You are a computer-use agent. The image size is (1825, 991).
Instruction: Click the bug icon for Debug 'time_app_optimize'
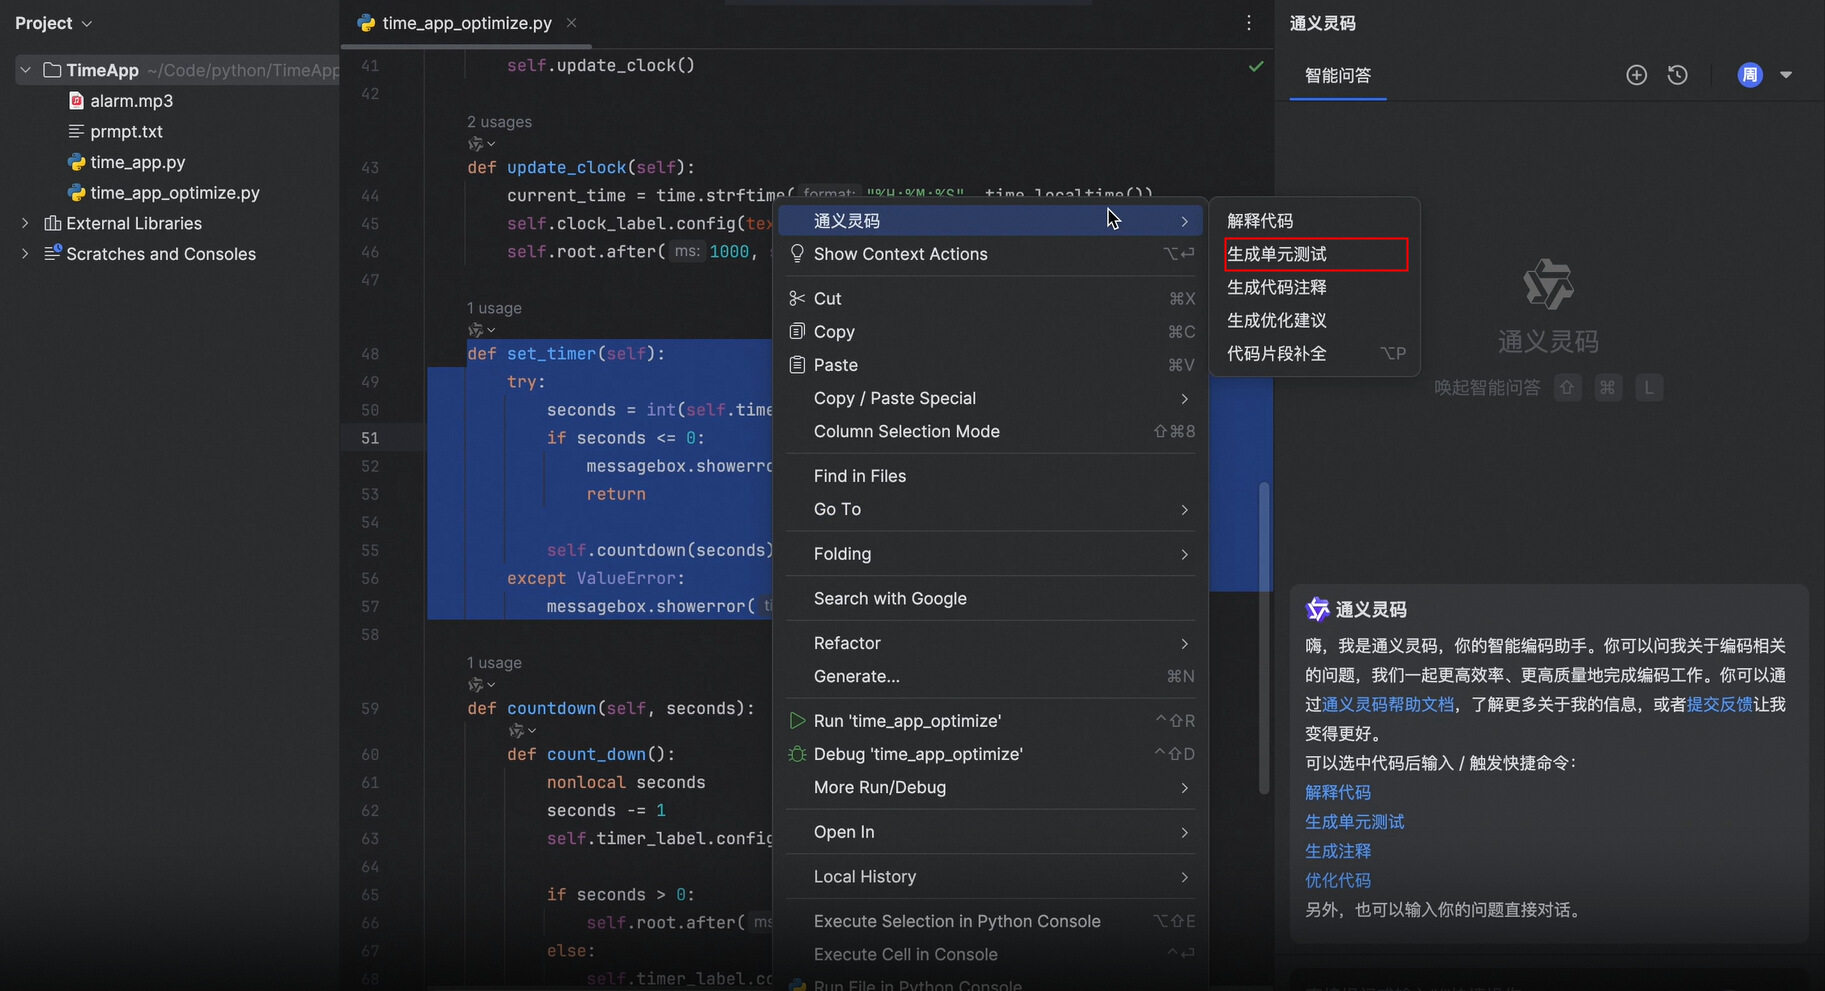pos(797,753)
